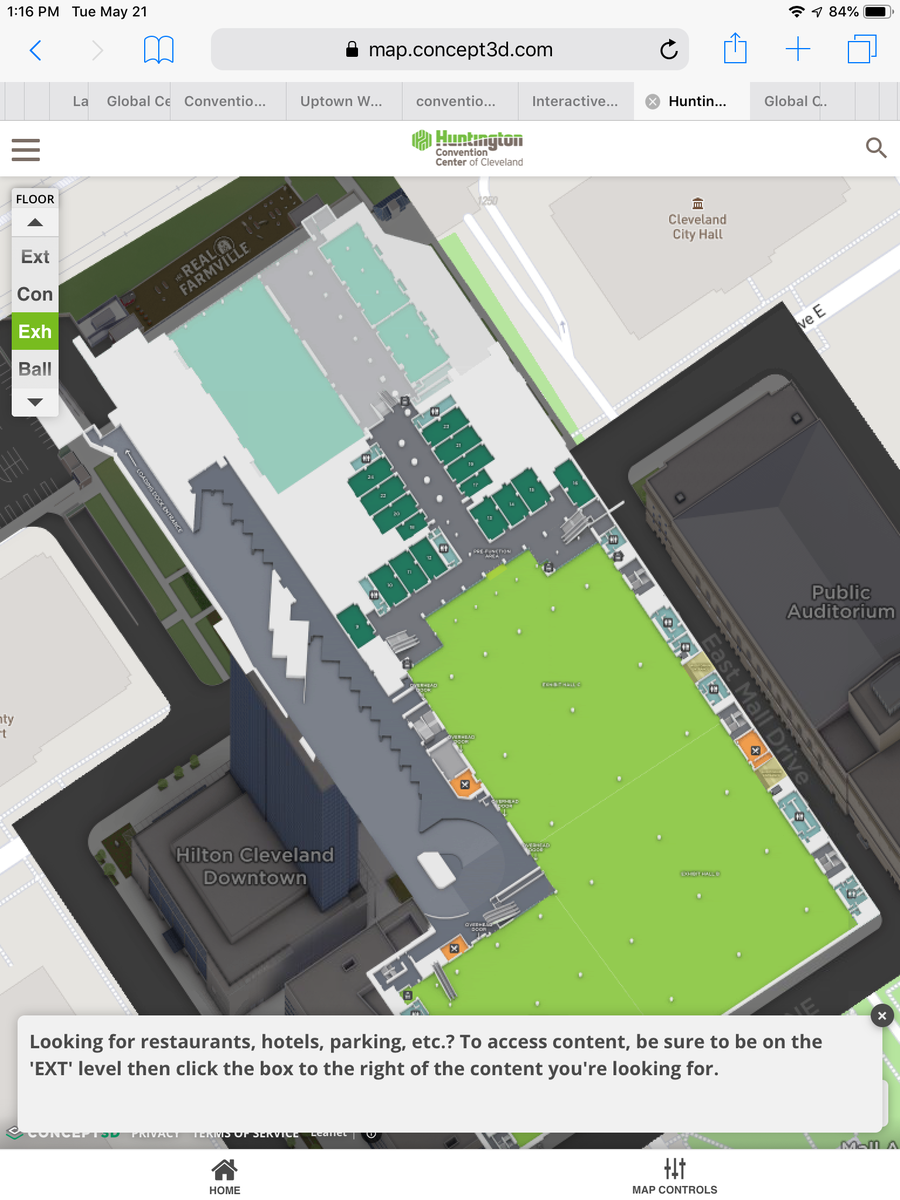Click the Huntington Convention Center logo
The width and height of the screenshot is (900, 1200).
(468, 148)
